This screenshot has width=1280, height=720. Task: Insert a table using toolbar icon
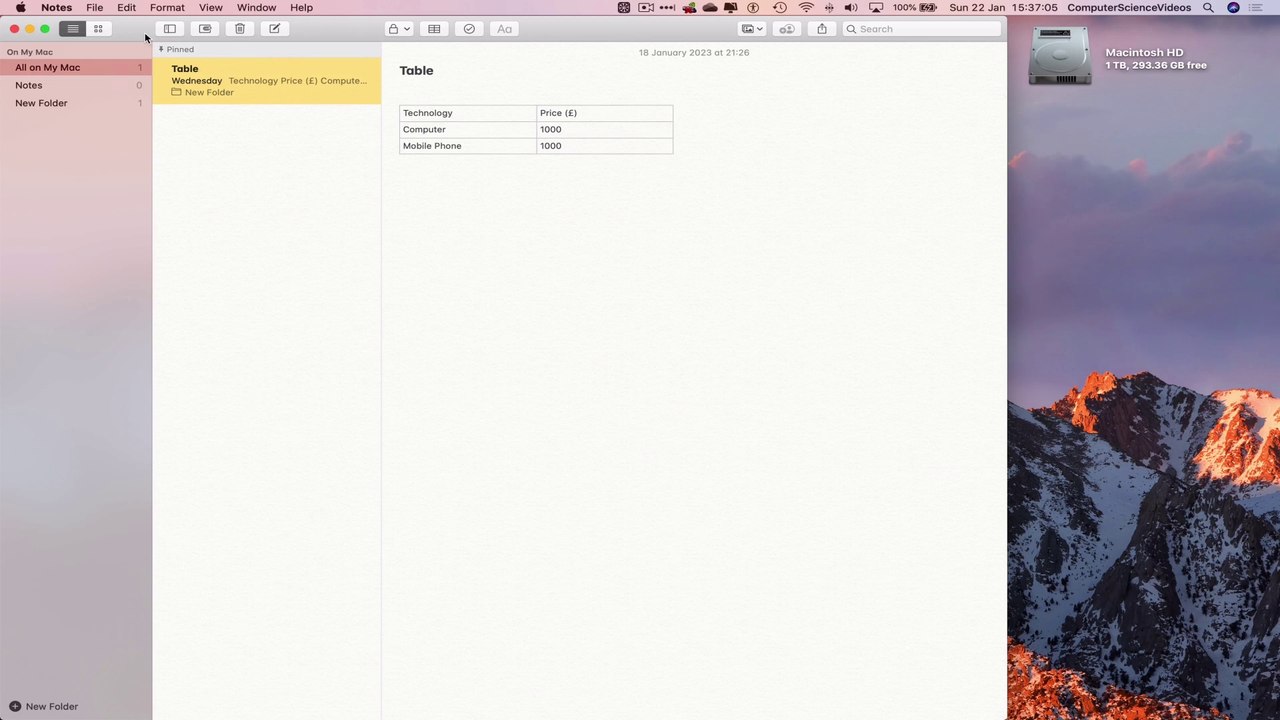(x=434, y=29)
